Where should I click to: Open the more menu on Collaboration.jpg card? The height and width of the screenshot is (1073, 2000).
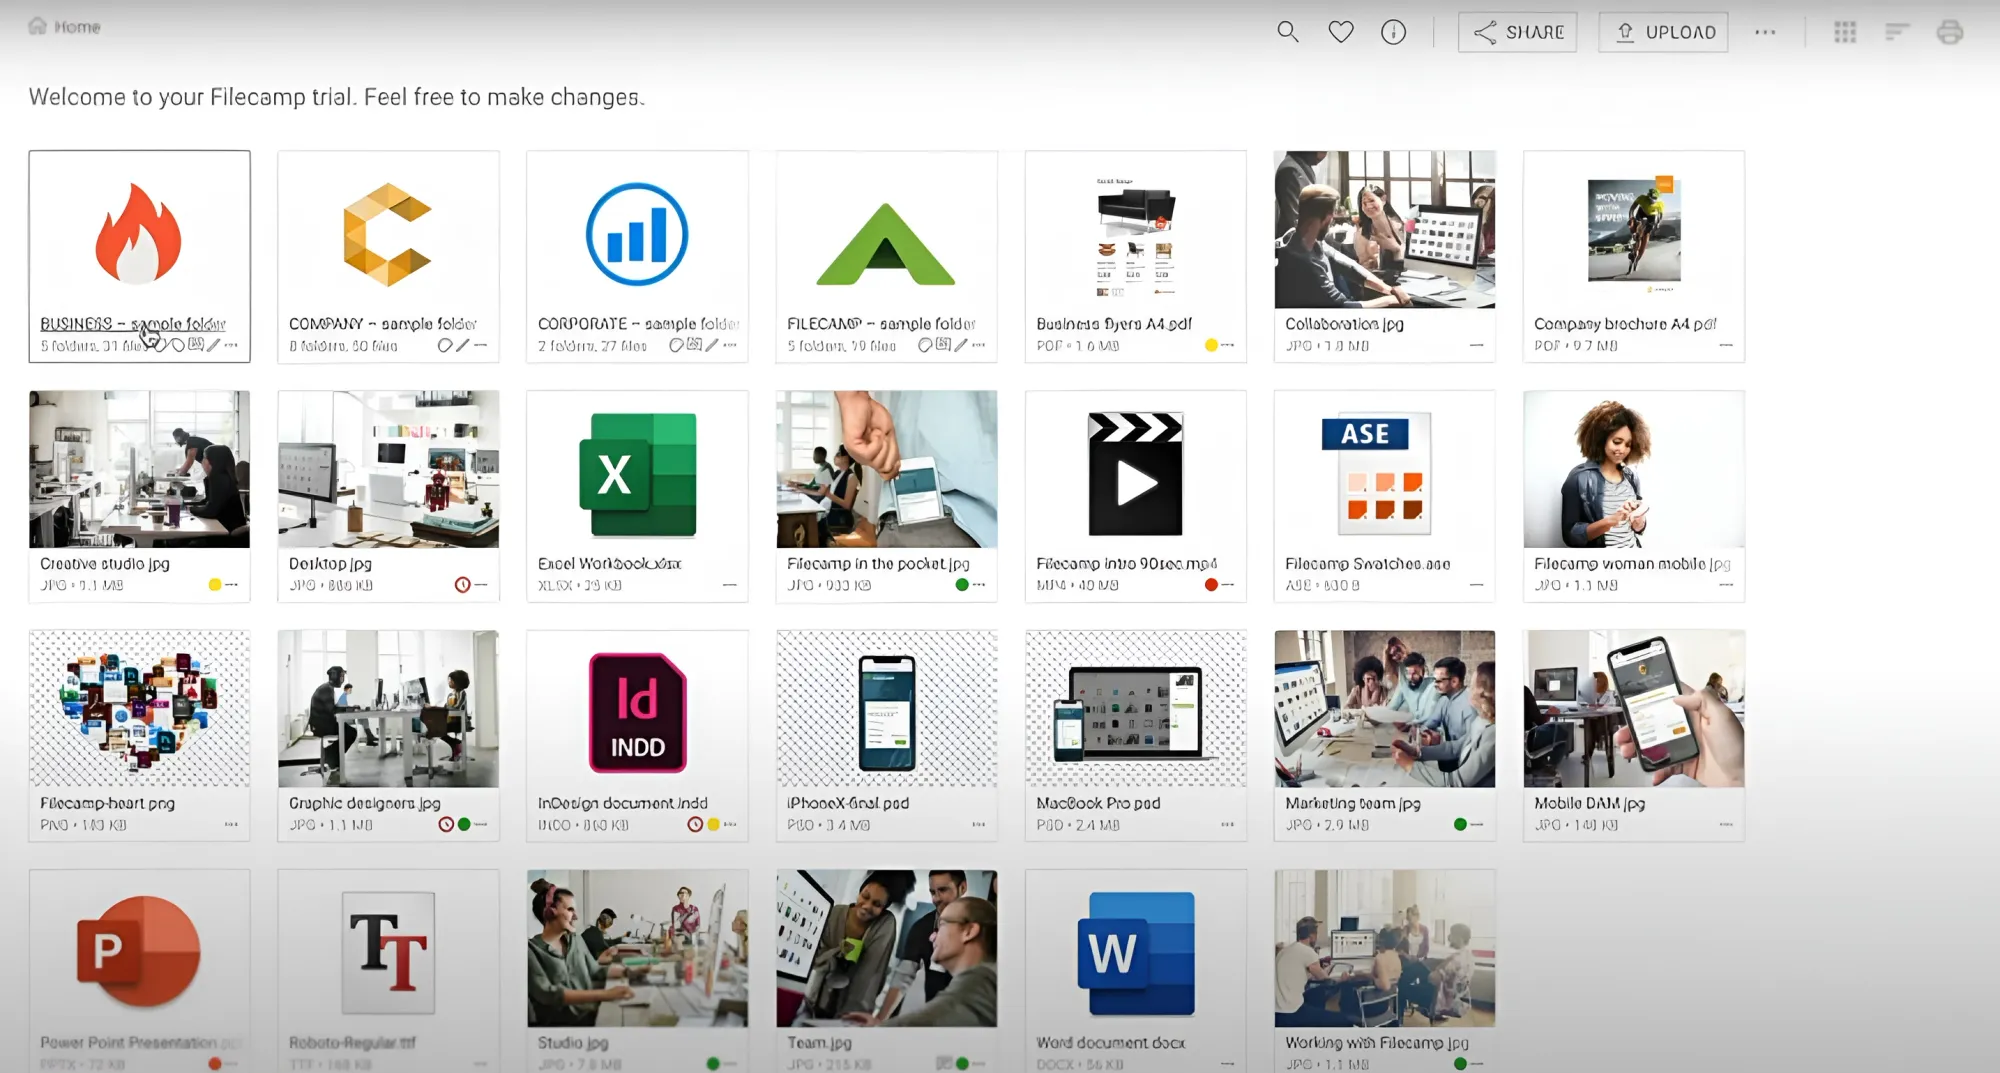[x=1476, y=345]
